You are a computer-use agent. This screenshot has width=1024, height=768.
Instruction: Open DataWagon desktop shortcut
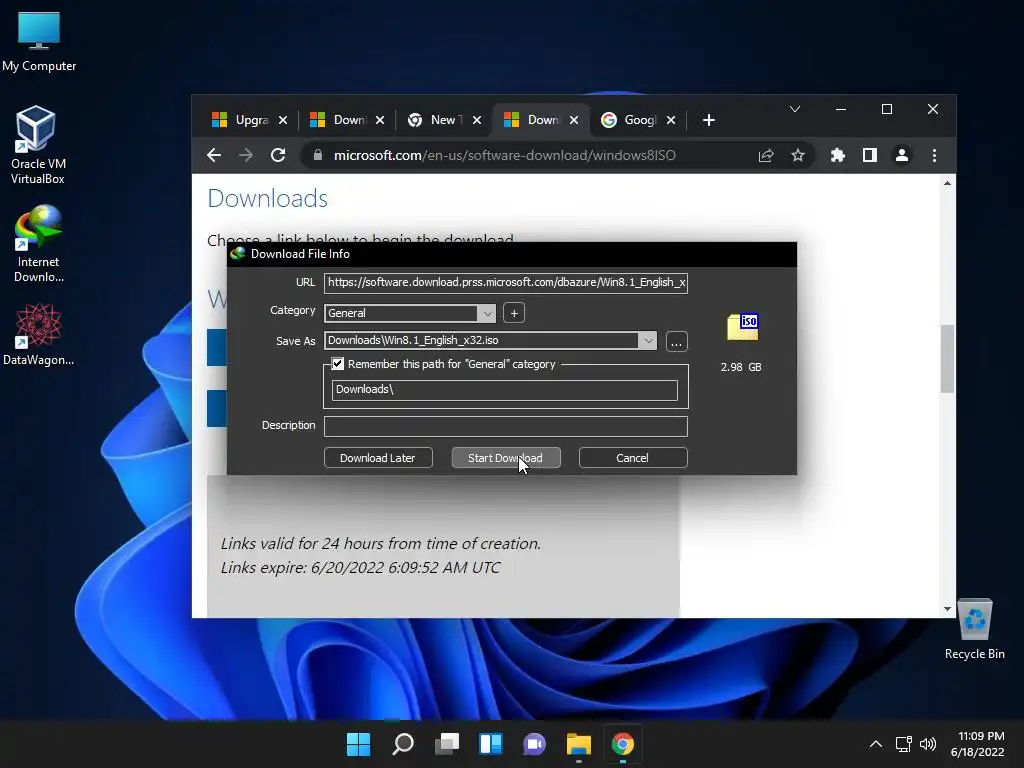38,334
